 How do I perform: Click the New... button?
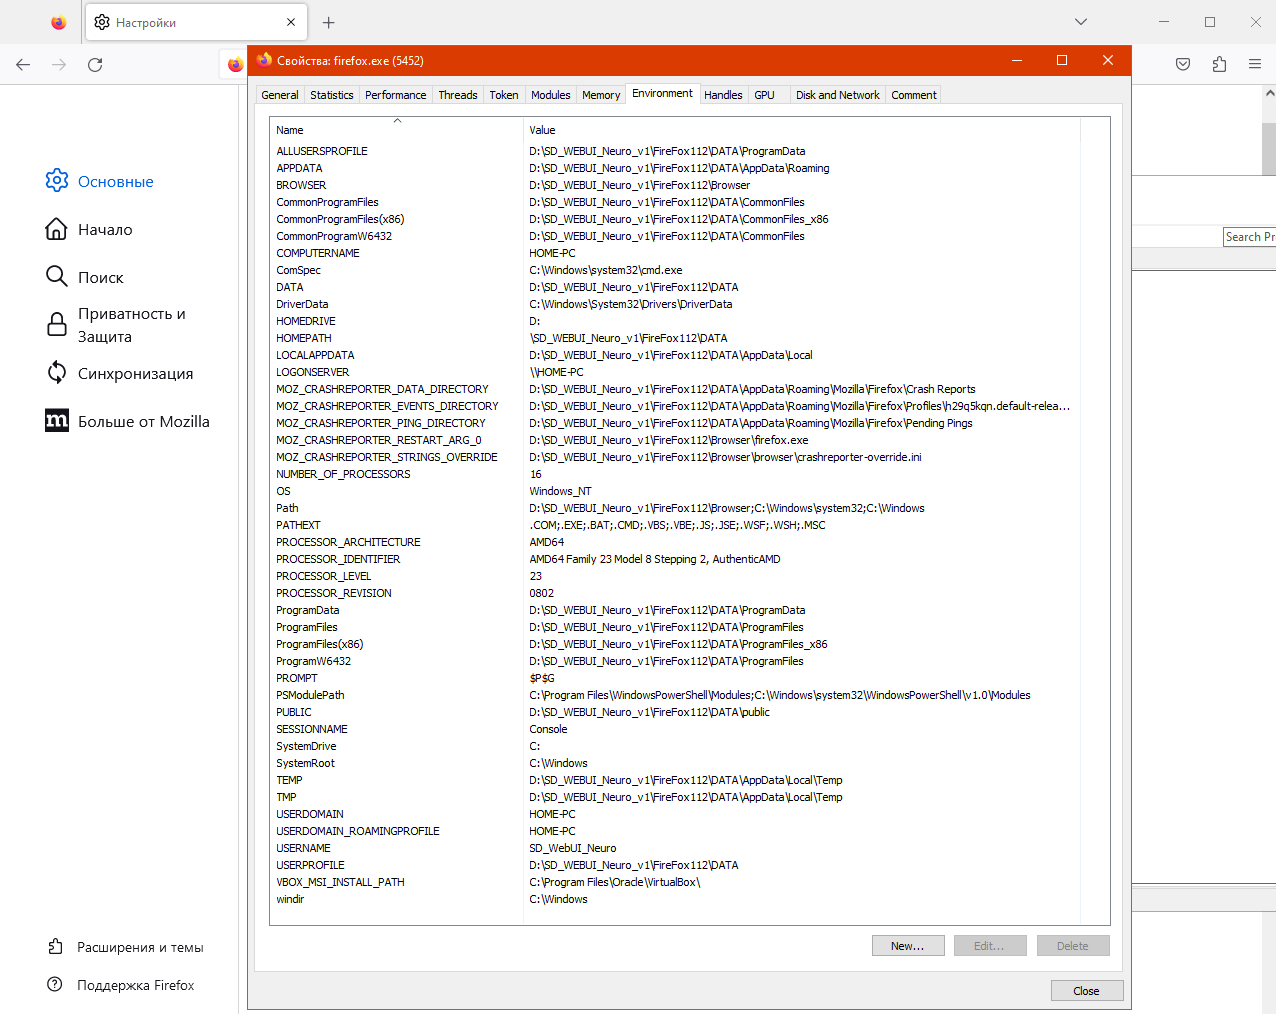click(908, 946)
